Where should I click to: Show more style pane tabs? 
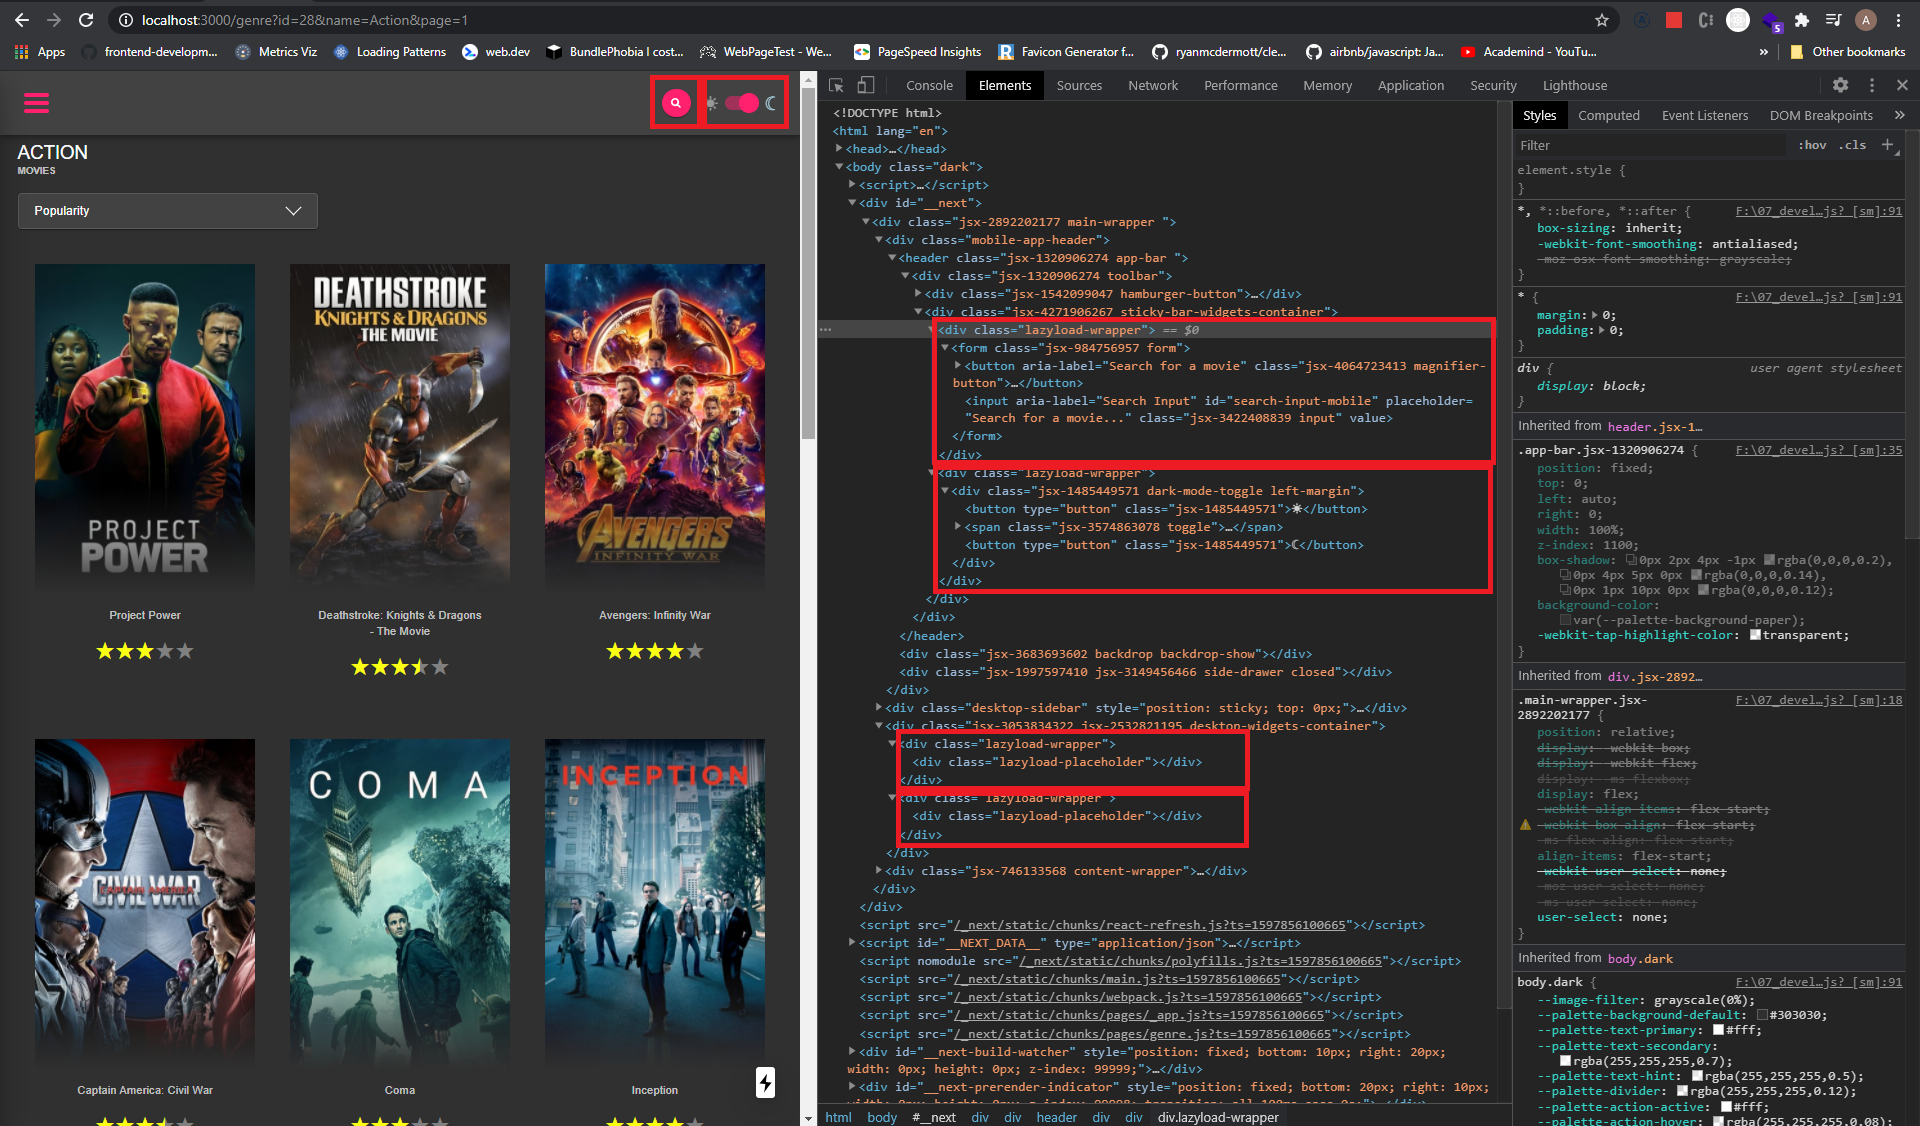tap(1899, 116)
